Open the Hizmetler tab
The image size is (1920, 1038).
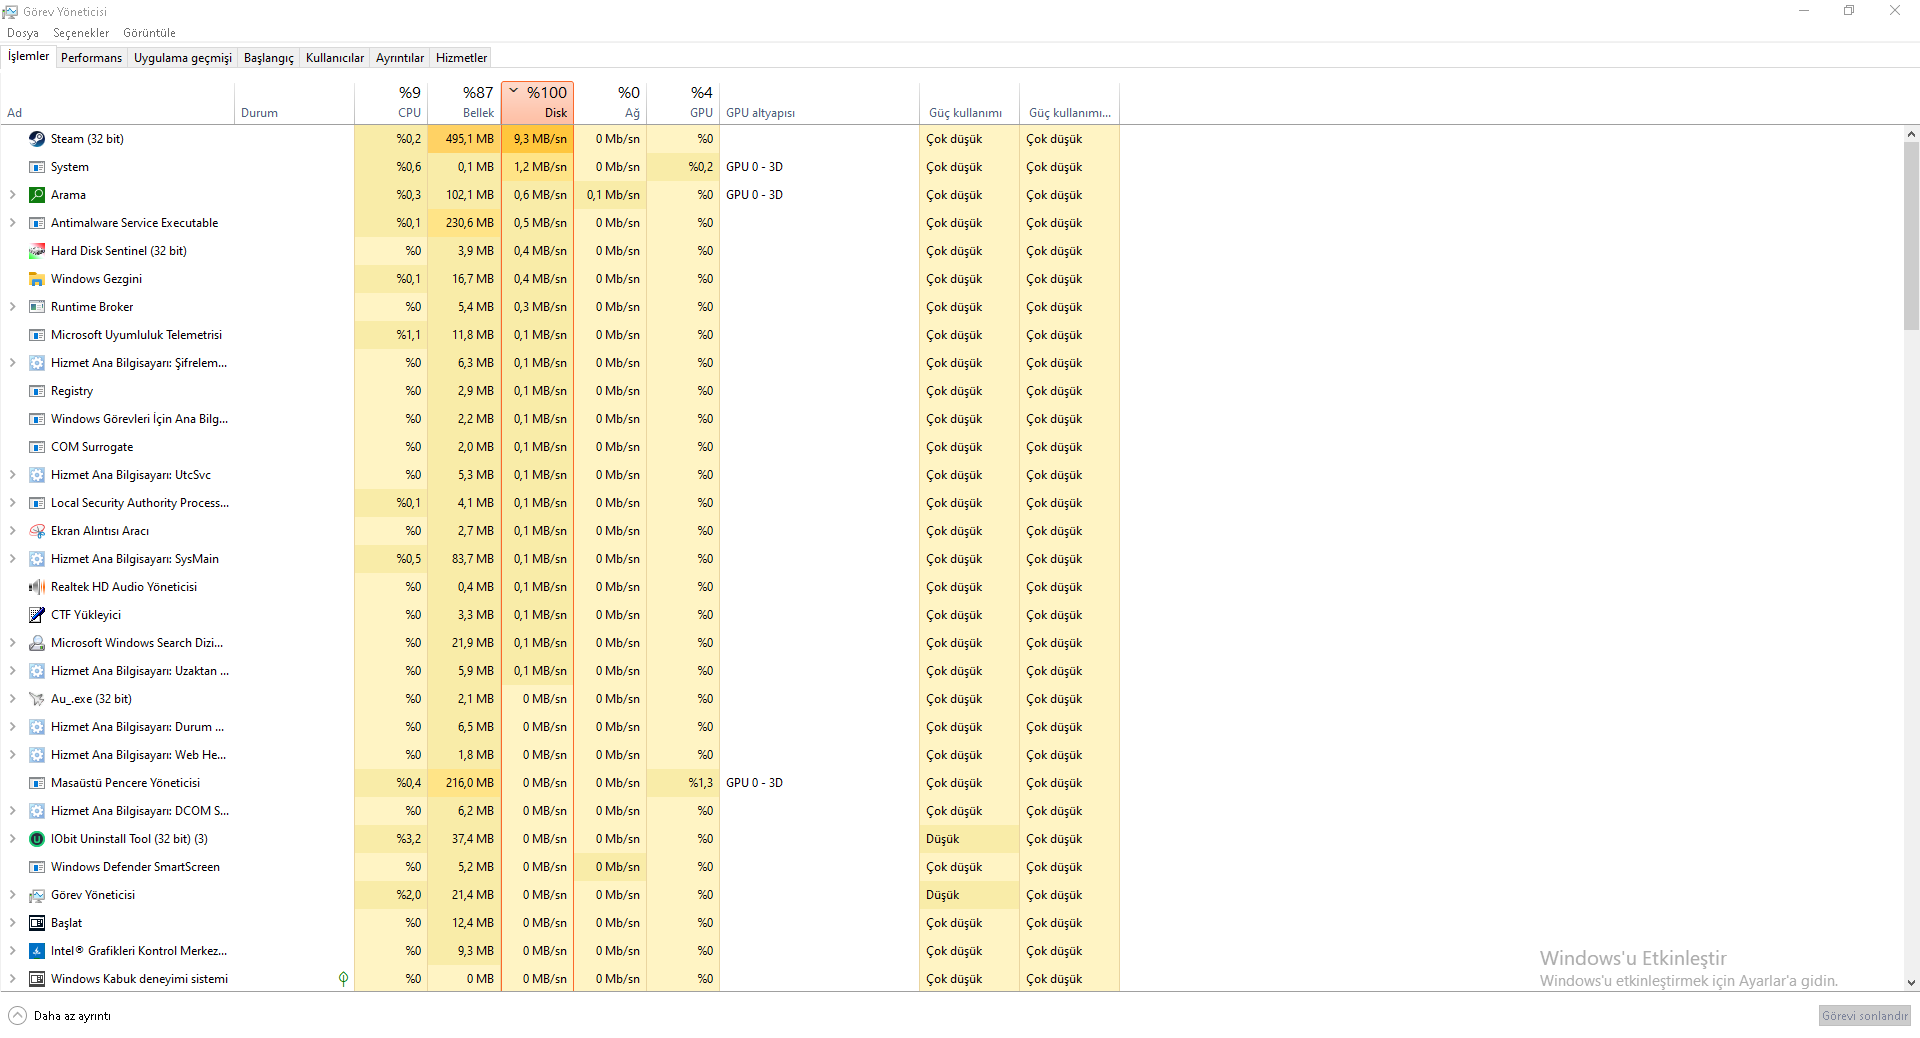coord(462,58)
